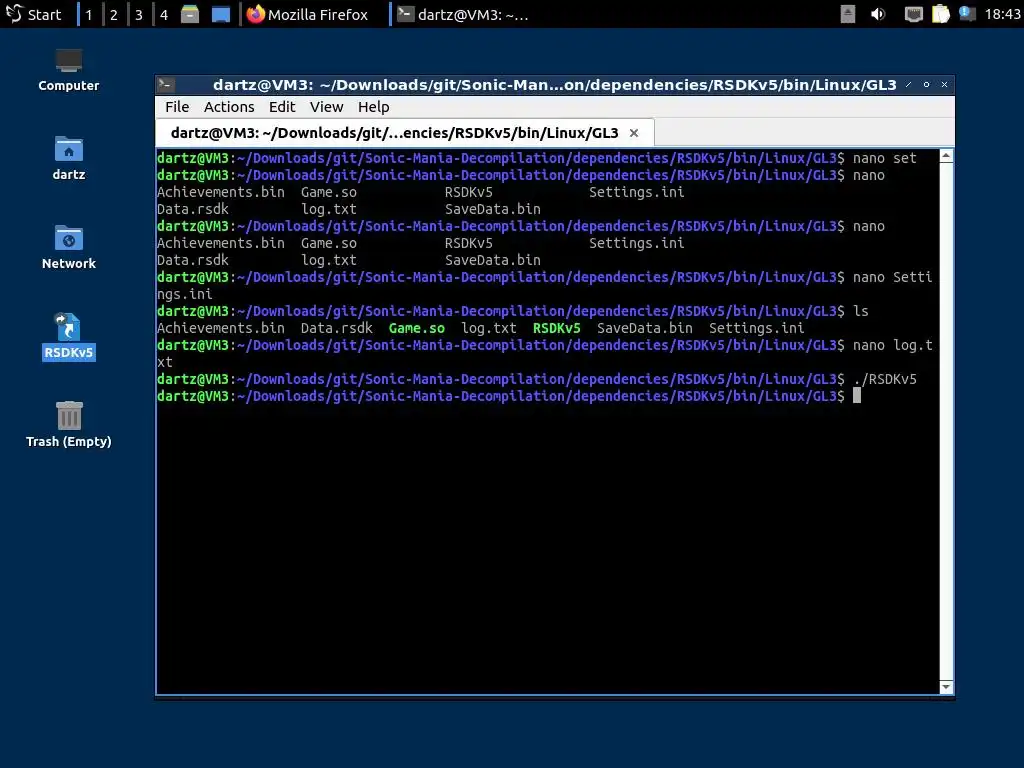
Task: Click the terminal vertical scrollbar track
Action: (x=946, y=421)
